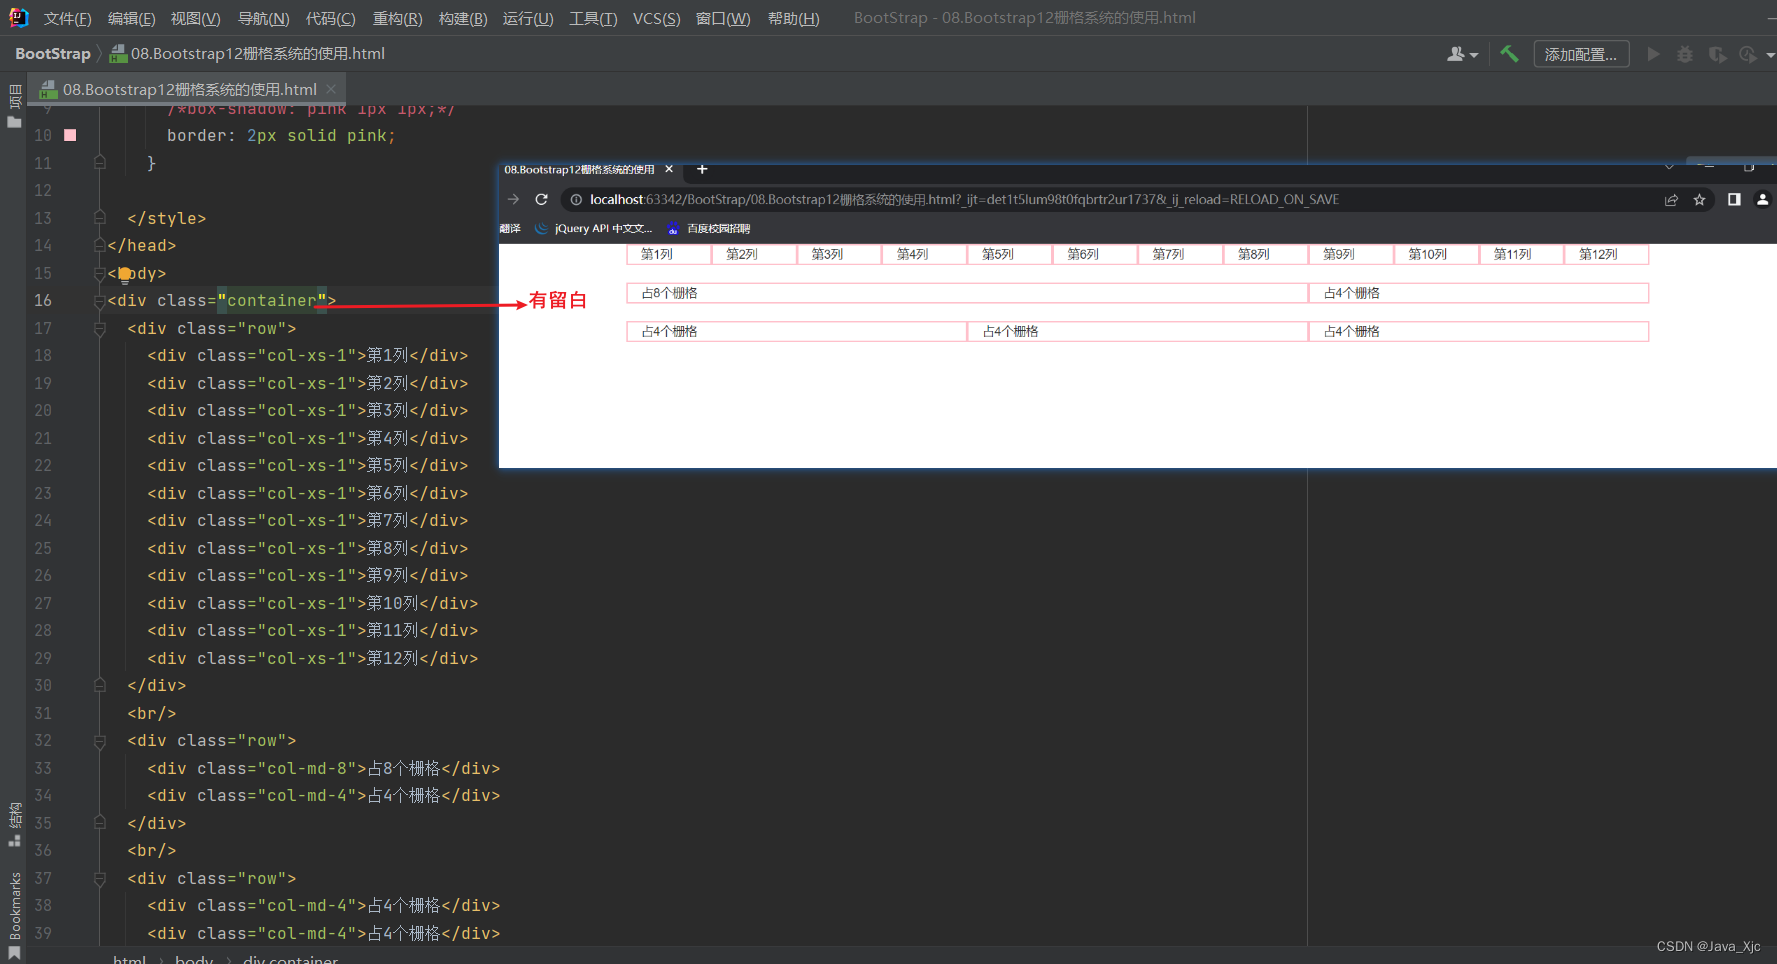Click the body breadcrumb at bottom
Screen dimensions: 1777x964
194,960
